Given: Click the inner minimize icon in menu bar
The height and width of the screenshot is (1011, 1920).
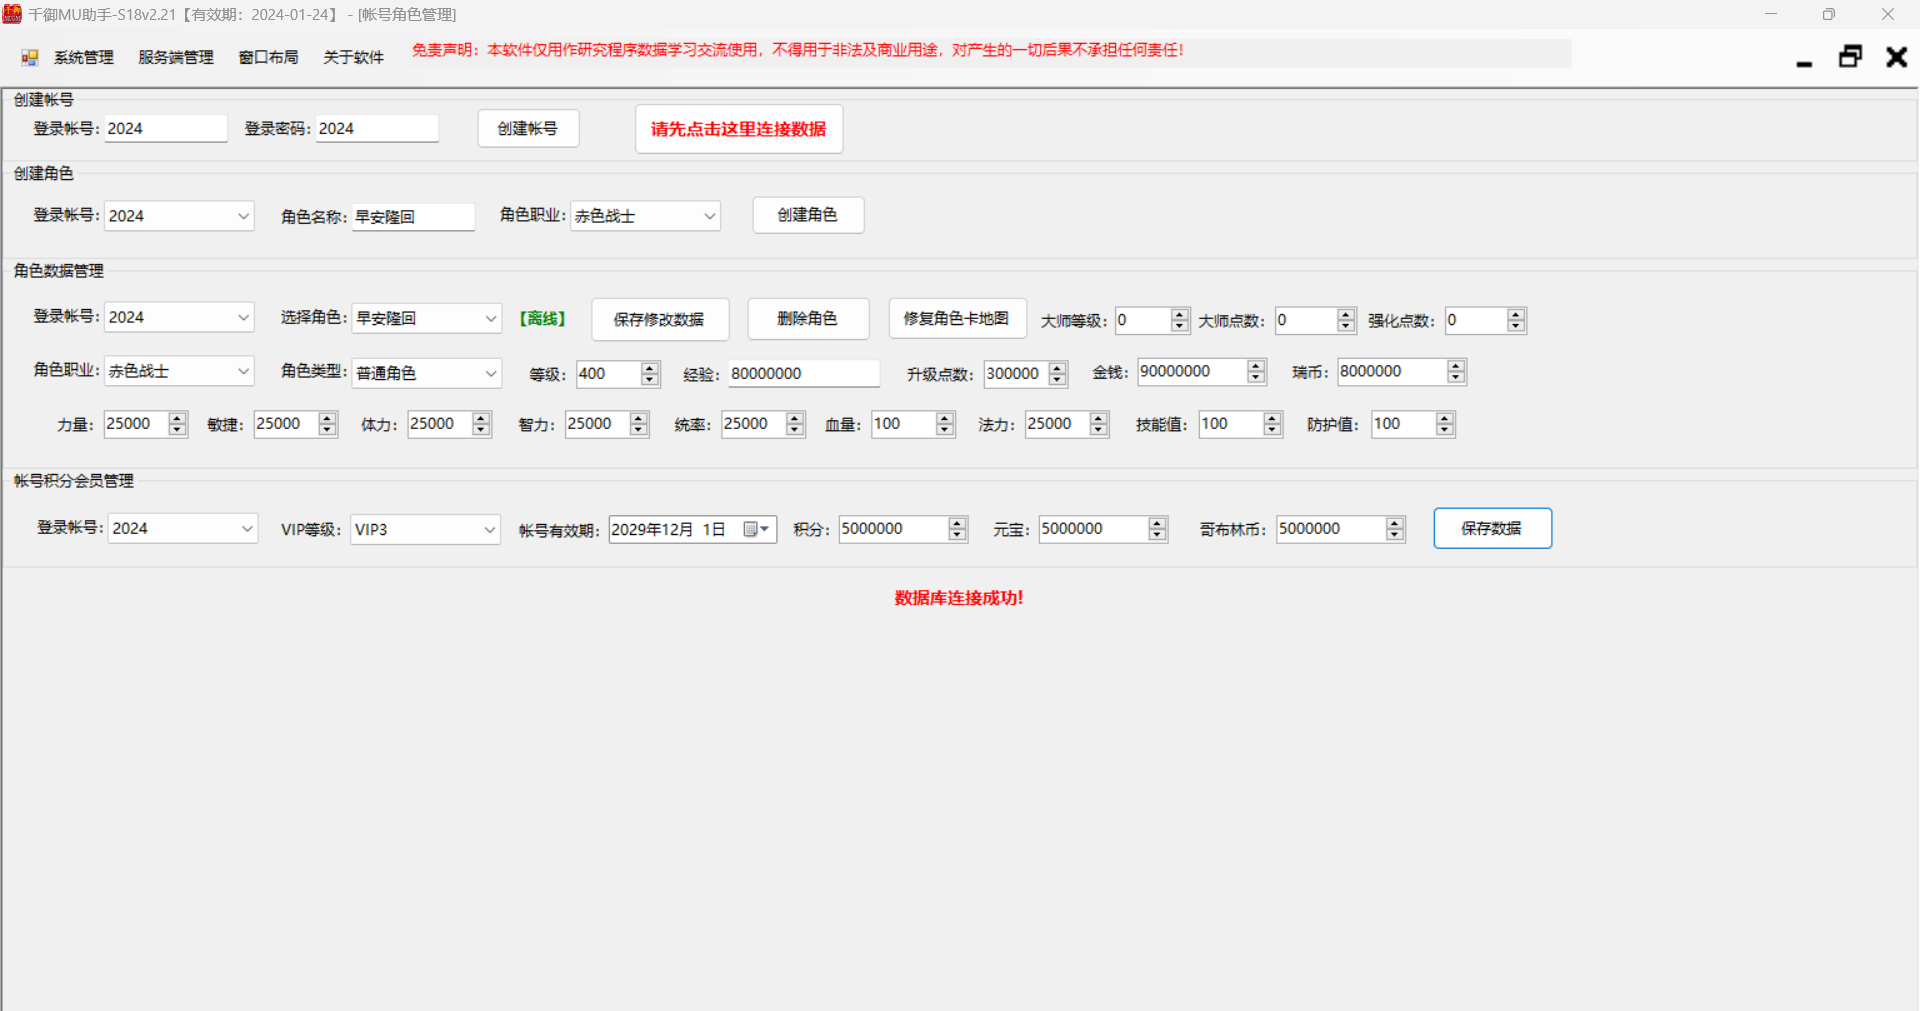Looking at the screenshot, I should [x=1804, y=60].
